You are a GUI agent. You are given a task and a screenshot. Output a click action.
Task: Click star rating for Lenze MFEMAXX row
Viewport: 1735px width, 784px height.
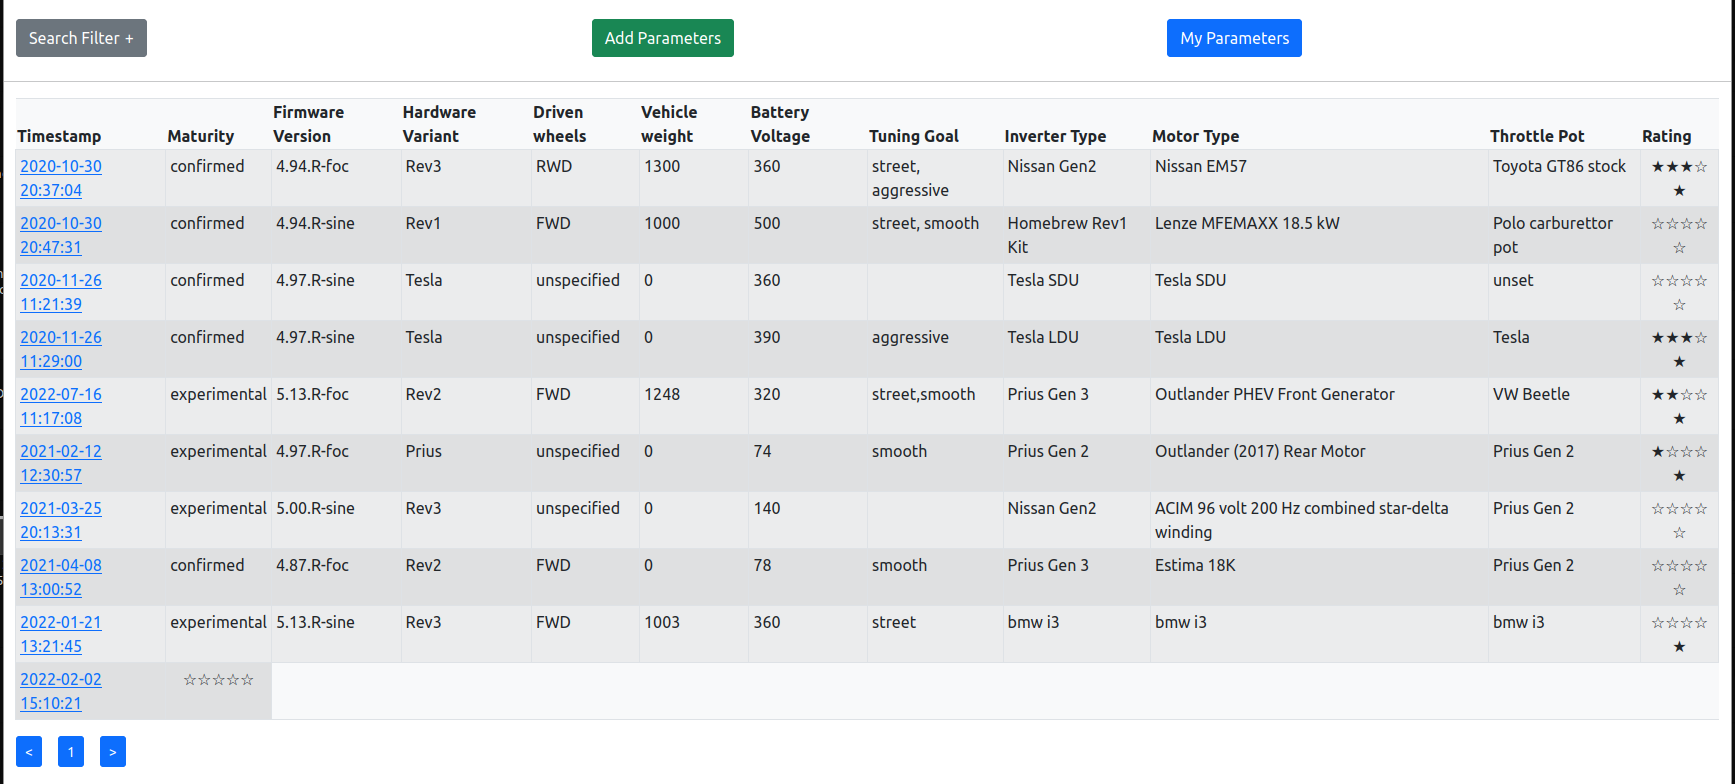coord(1679,235)
